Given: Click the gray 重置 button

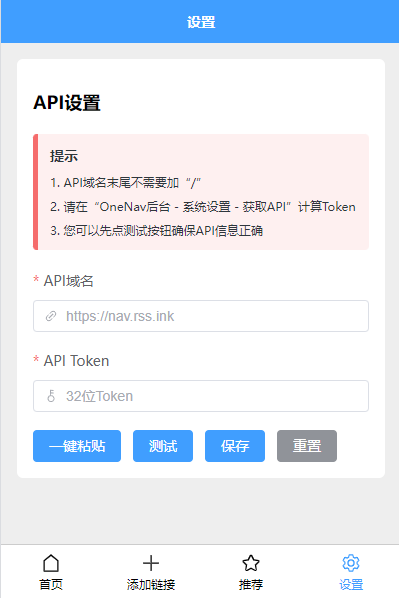Looking at the screenshot, I should [307, 446].
